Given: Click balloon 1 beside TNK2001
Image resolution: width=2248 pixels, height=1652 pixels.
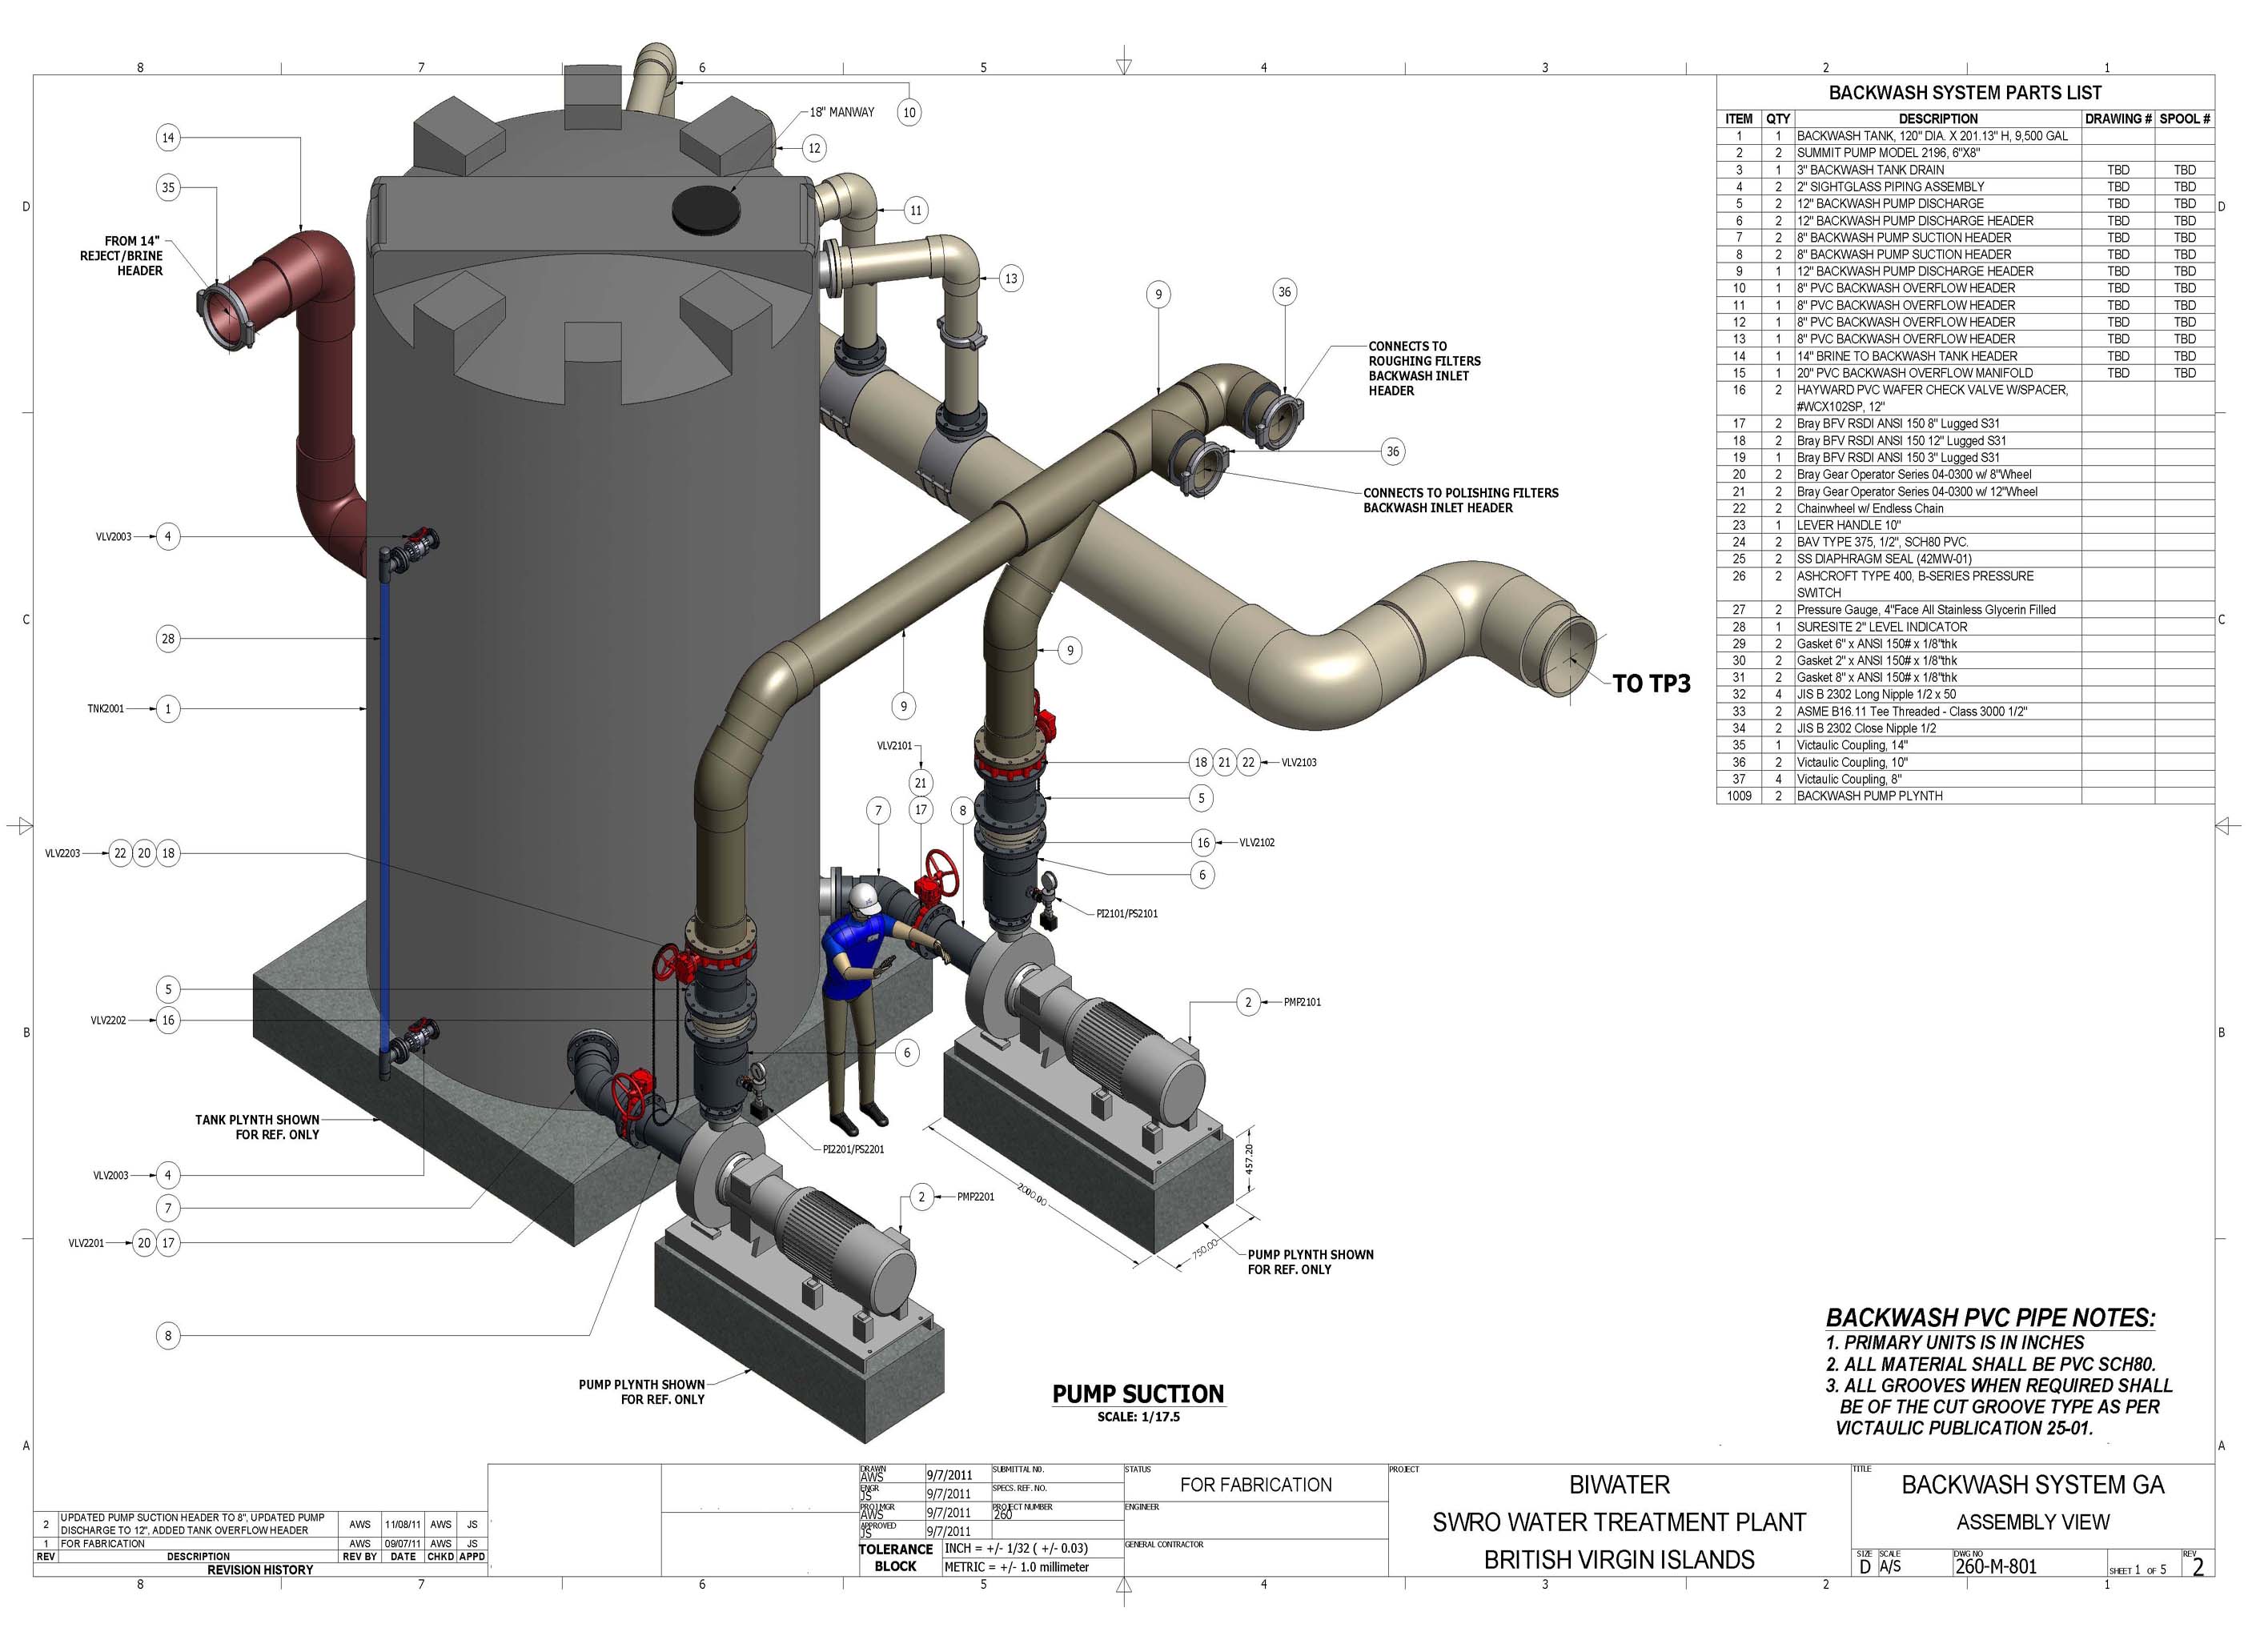Looking at the screenshot, I should coord(168,709).
